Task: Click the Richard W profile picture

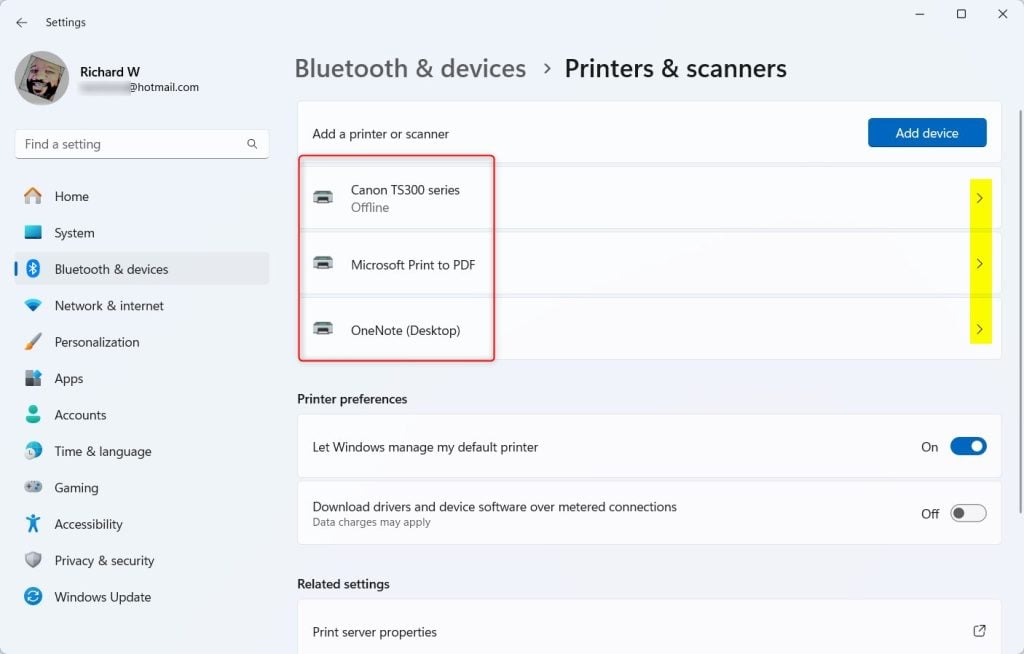Action: 42,78
